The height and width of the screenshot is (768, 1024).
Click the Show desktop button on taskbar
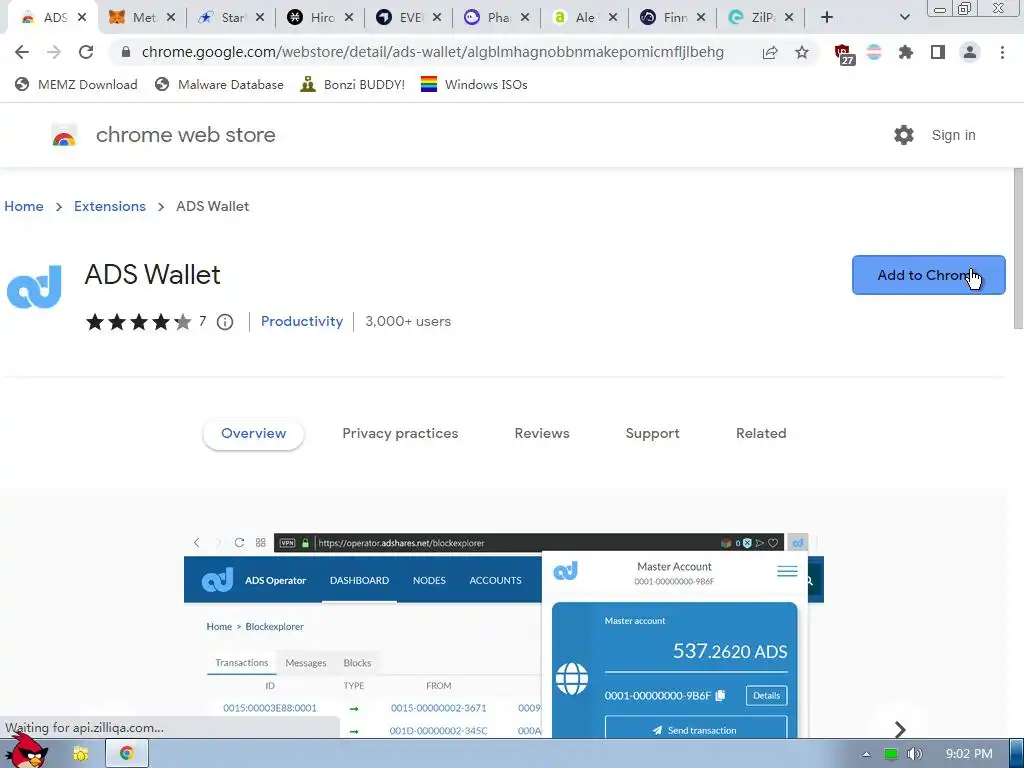click(1017, 754)
